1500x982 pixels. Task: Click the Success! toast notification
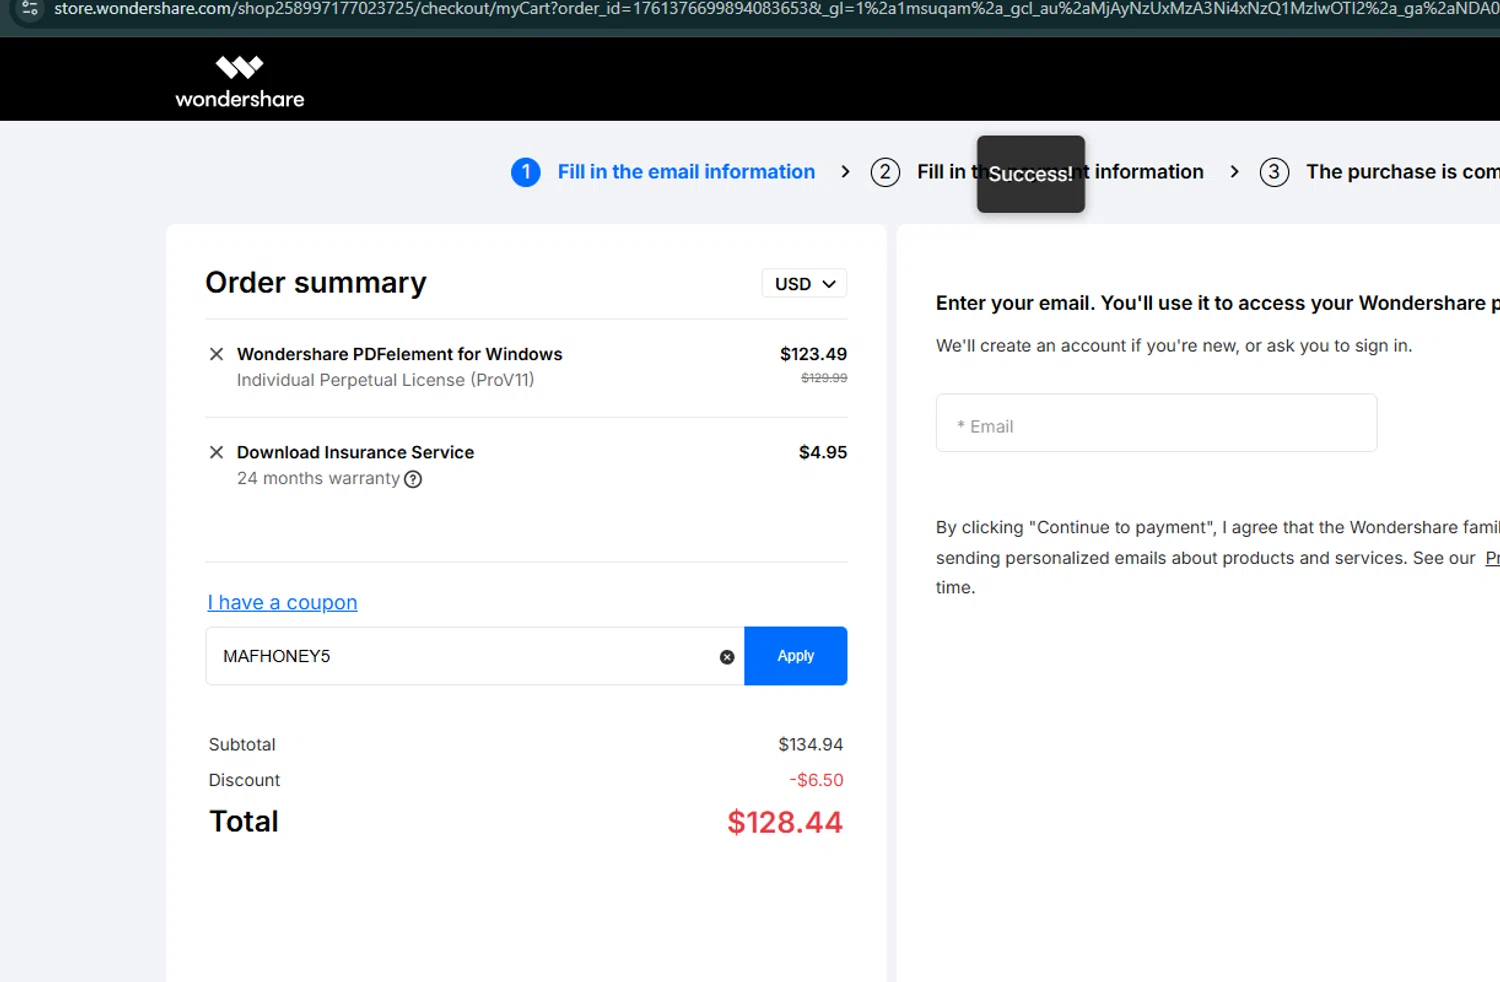[x=1031, y=174]
